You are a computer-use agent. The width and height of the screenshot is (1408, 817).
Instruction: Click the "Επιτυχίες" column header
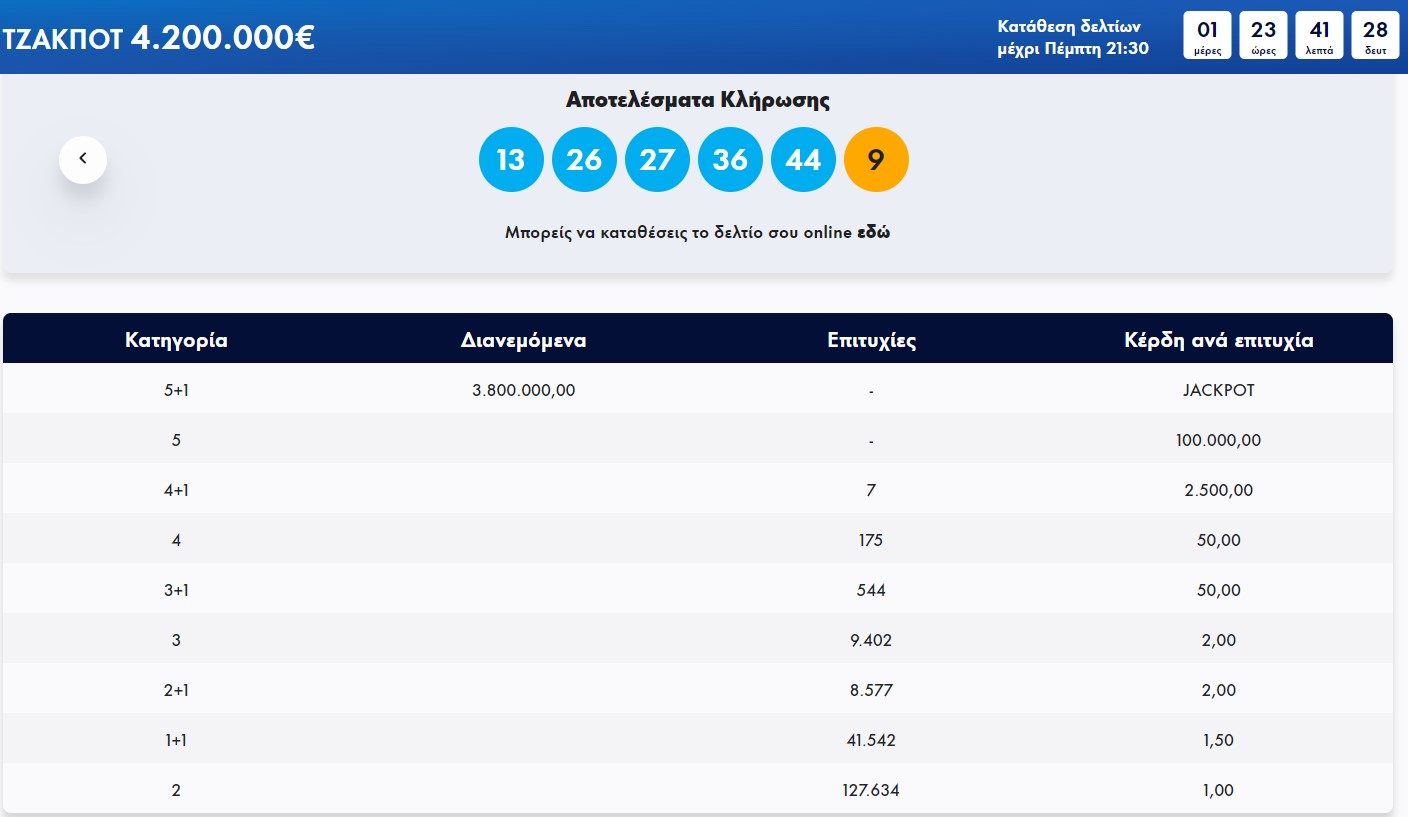point(872,340)
